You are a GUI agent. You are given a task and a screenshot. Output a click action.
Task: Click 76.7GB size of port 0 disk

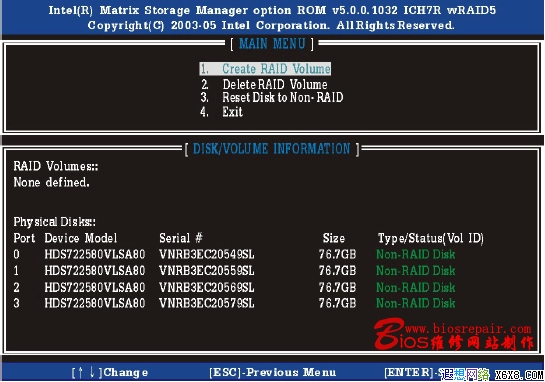(x=337, y=254)
